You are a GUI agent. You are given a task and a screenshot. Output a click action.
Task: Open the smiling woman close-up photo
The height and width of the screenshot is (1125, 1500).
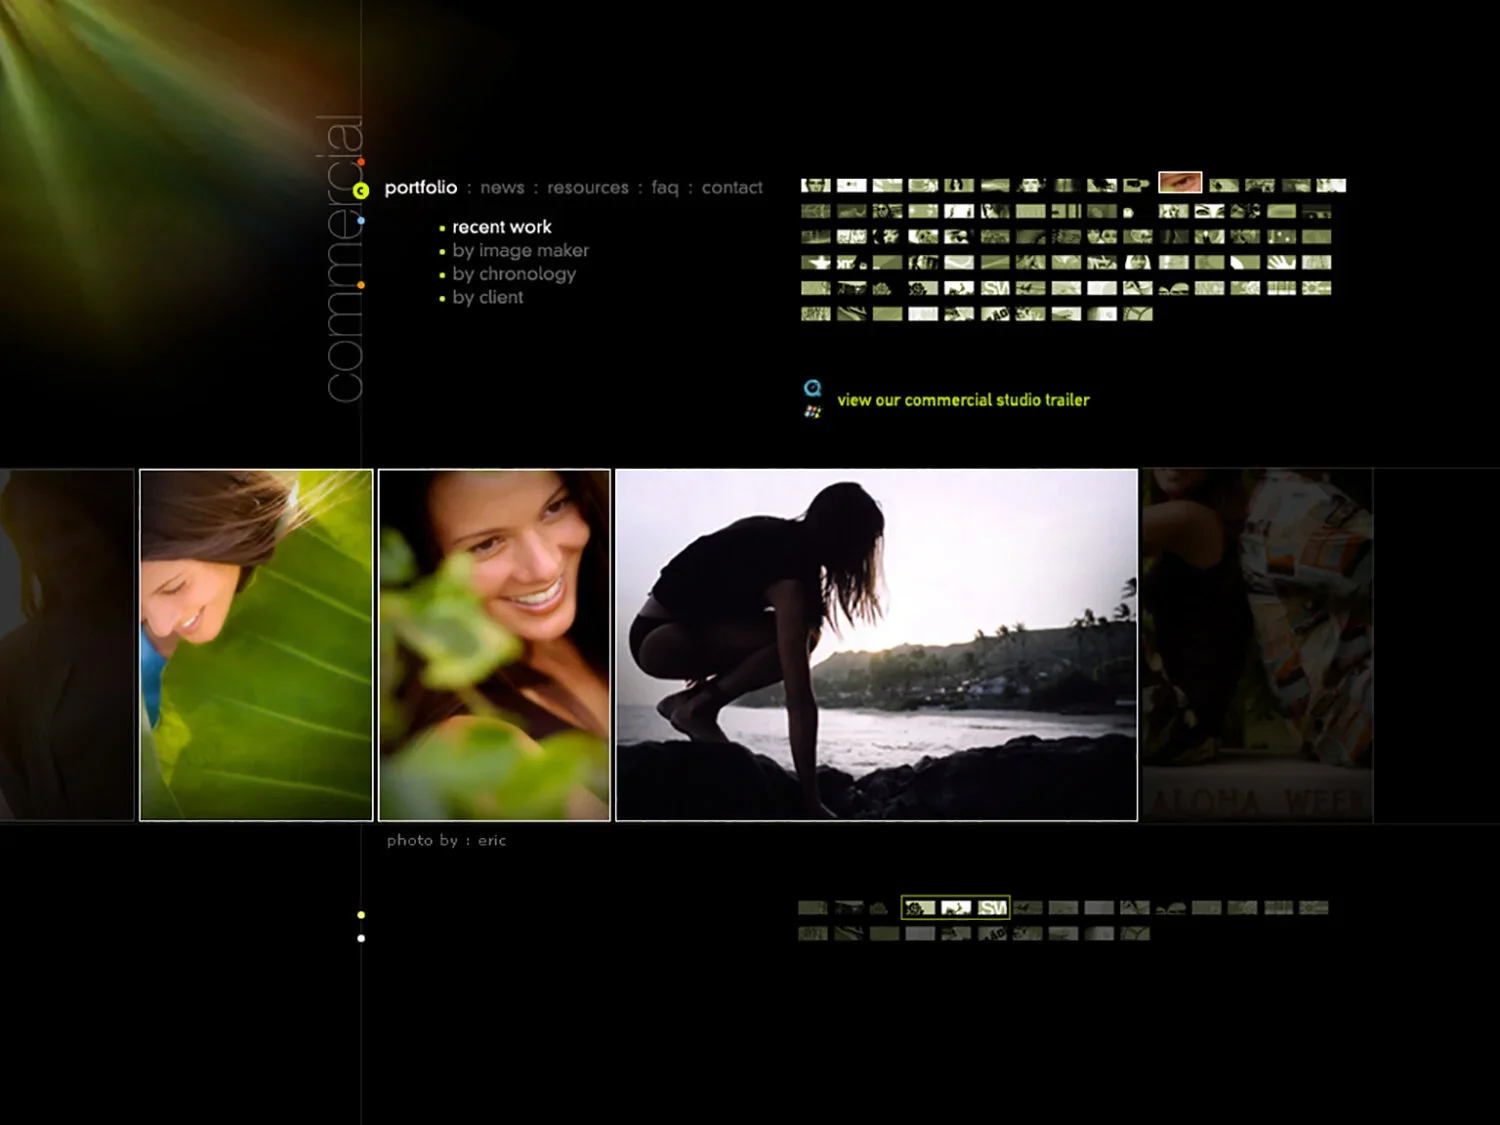tap(494, 645)
